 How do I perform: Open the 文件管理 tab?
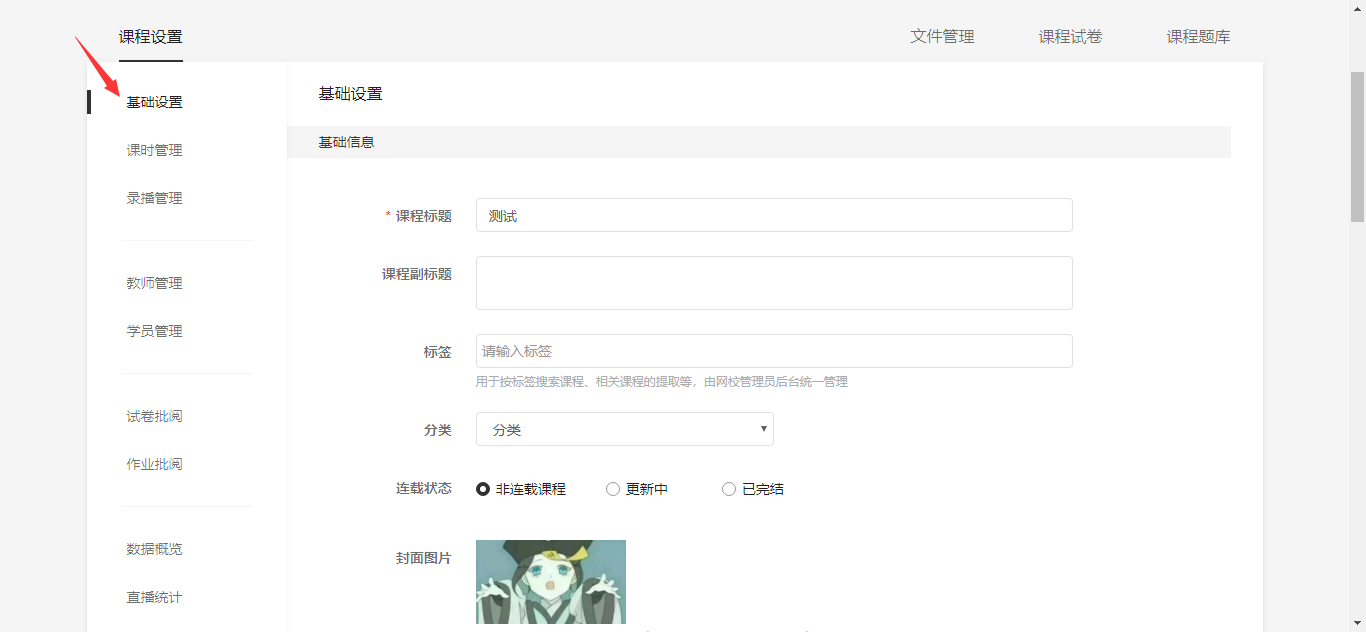point(941,37)
